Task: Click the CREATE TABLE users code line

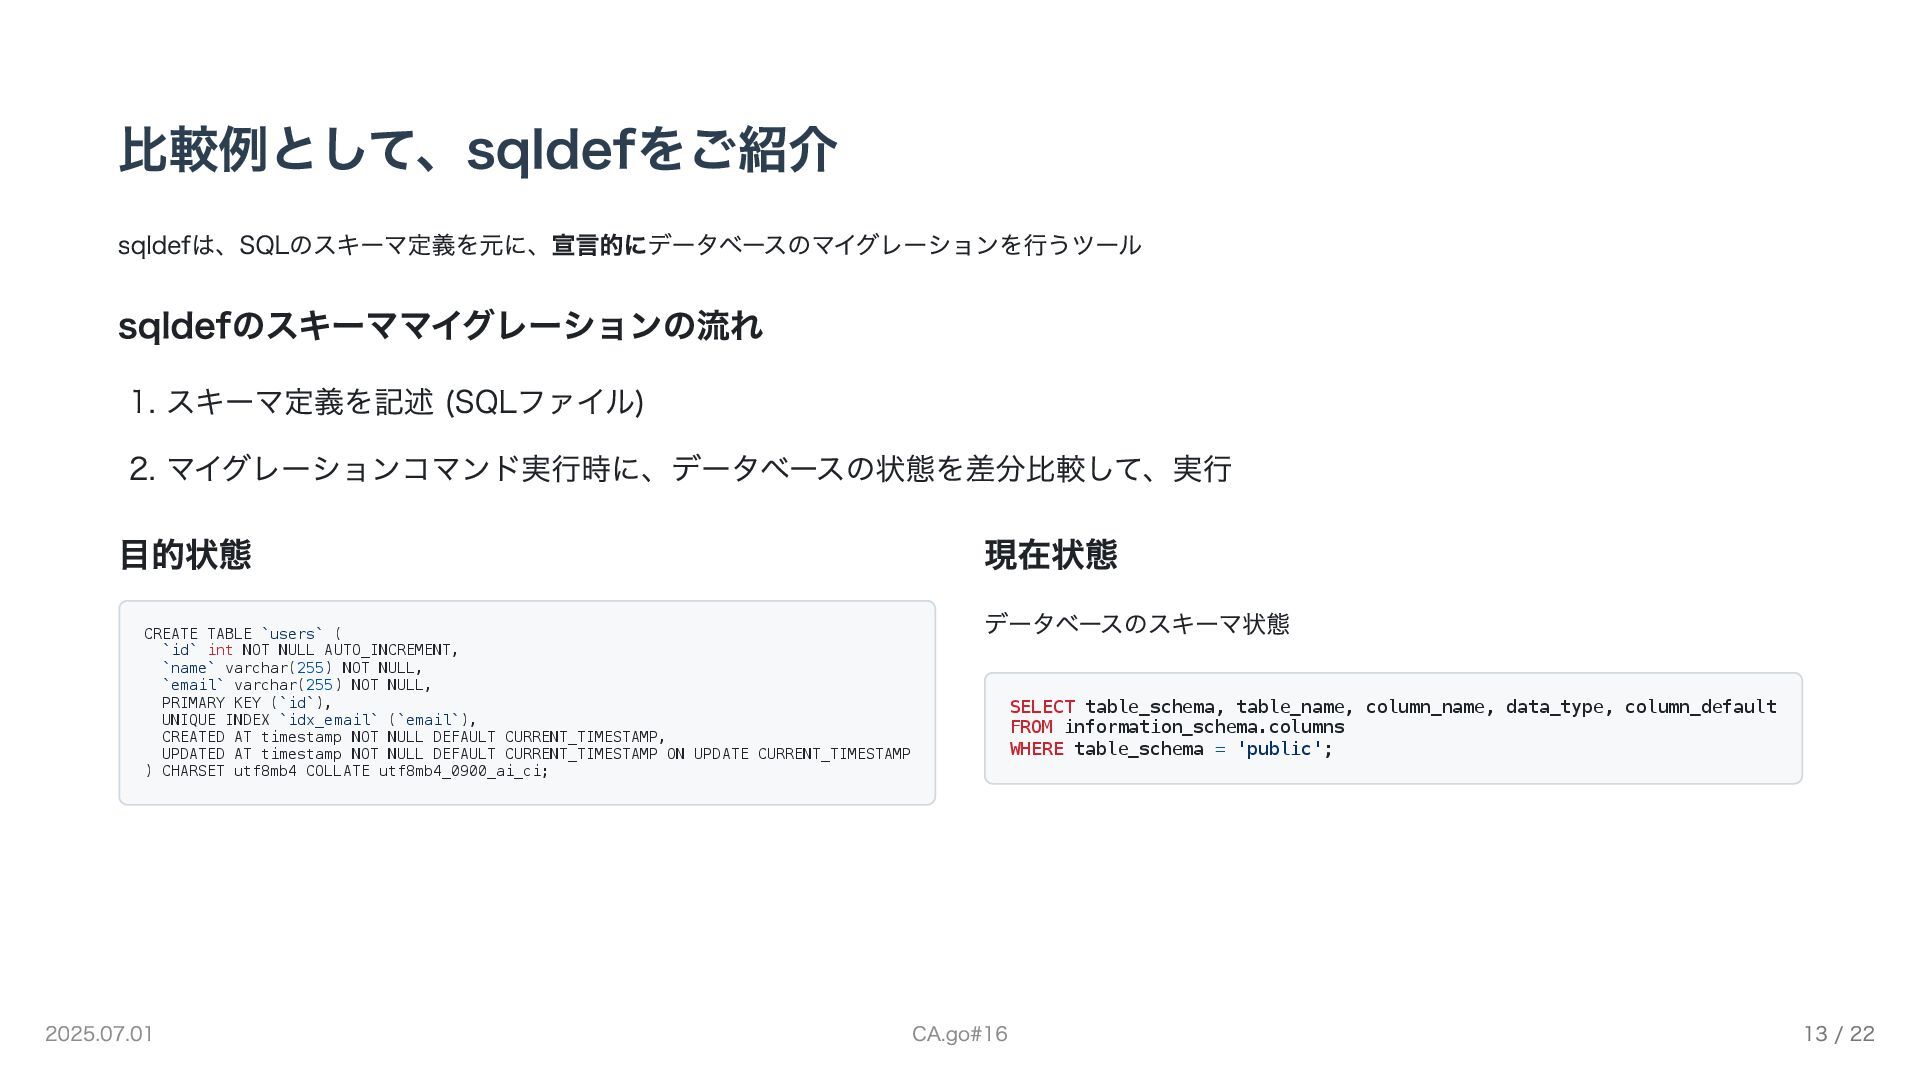Action: [243, 634]
